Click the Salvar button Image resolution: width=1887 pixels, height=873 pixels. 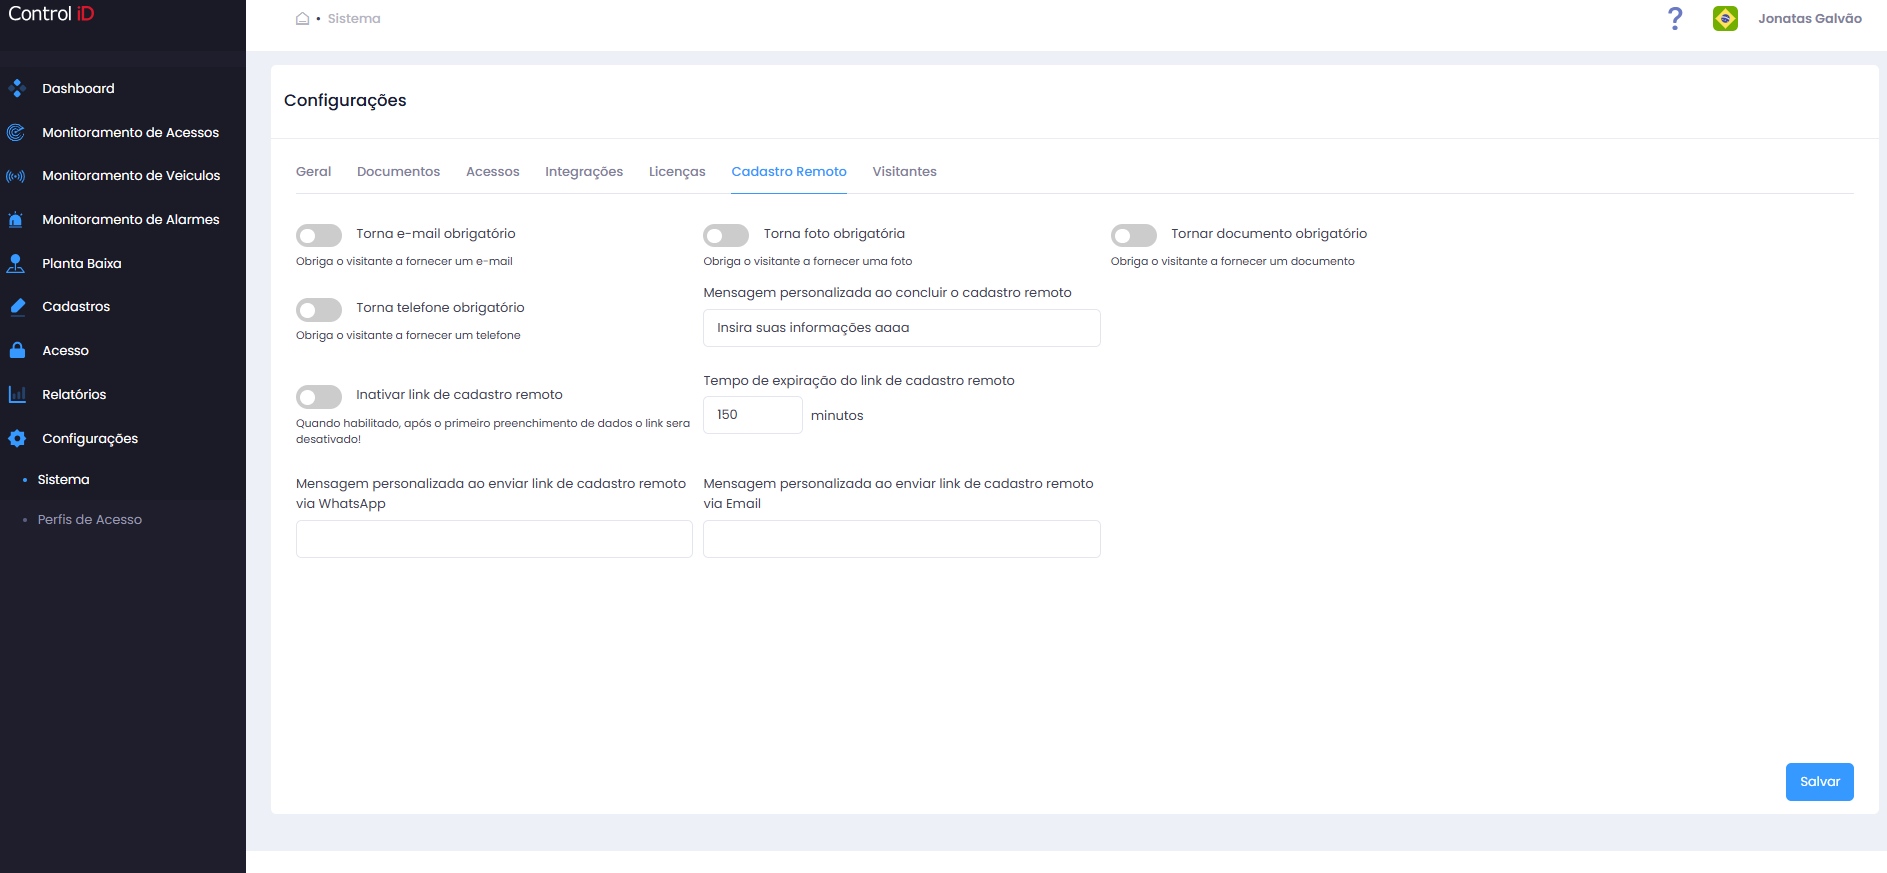tap(1819, 782)
